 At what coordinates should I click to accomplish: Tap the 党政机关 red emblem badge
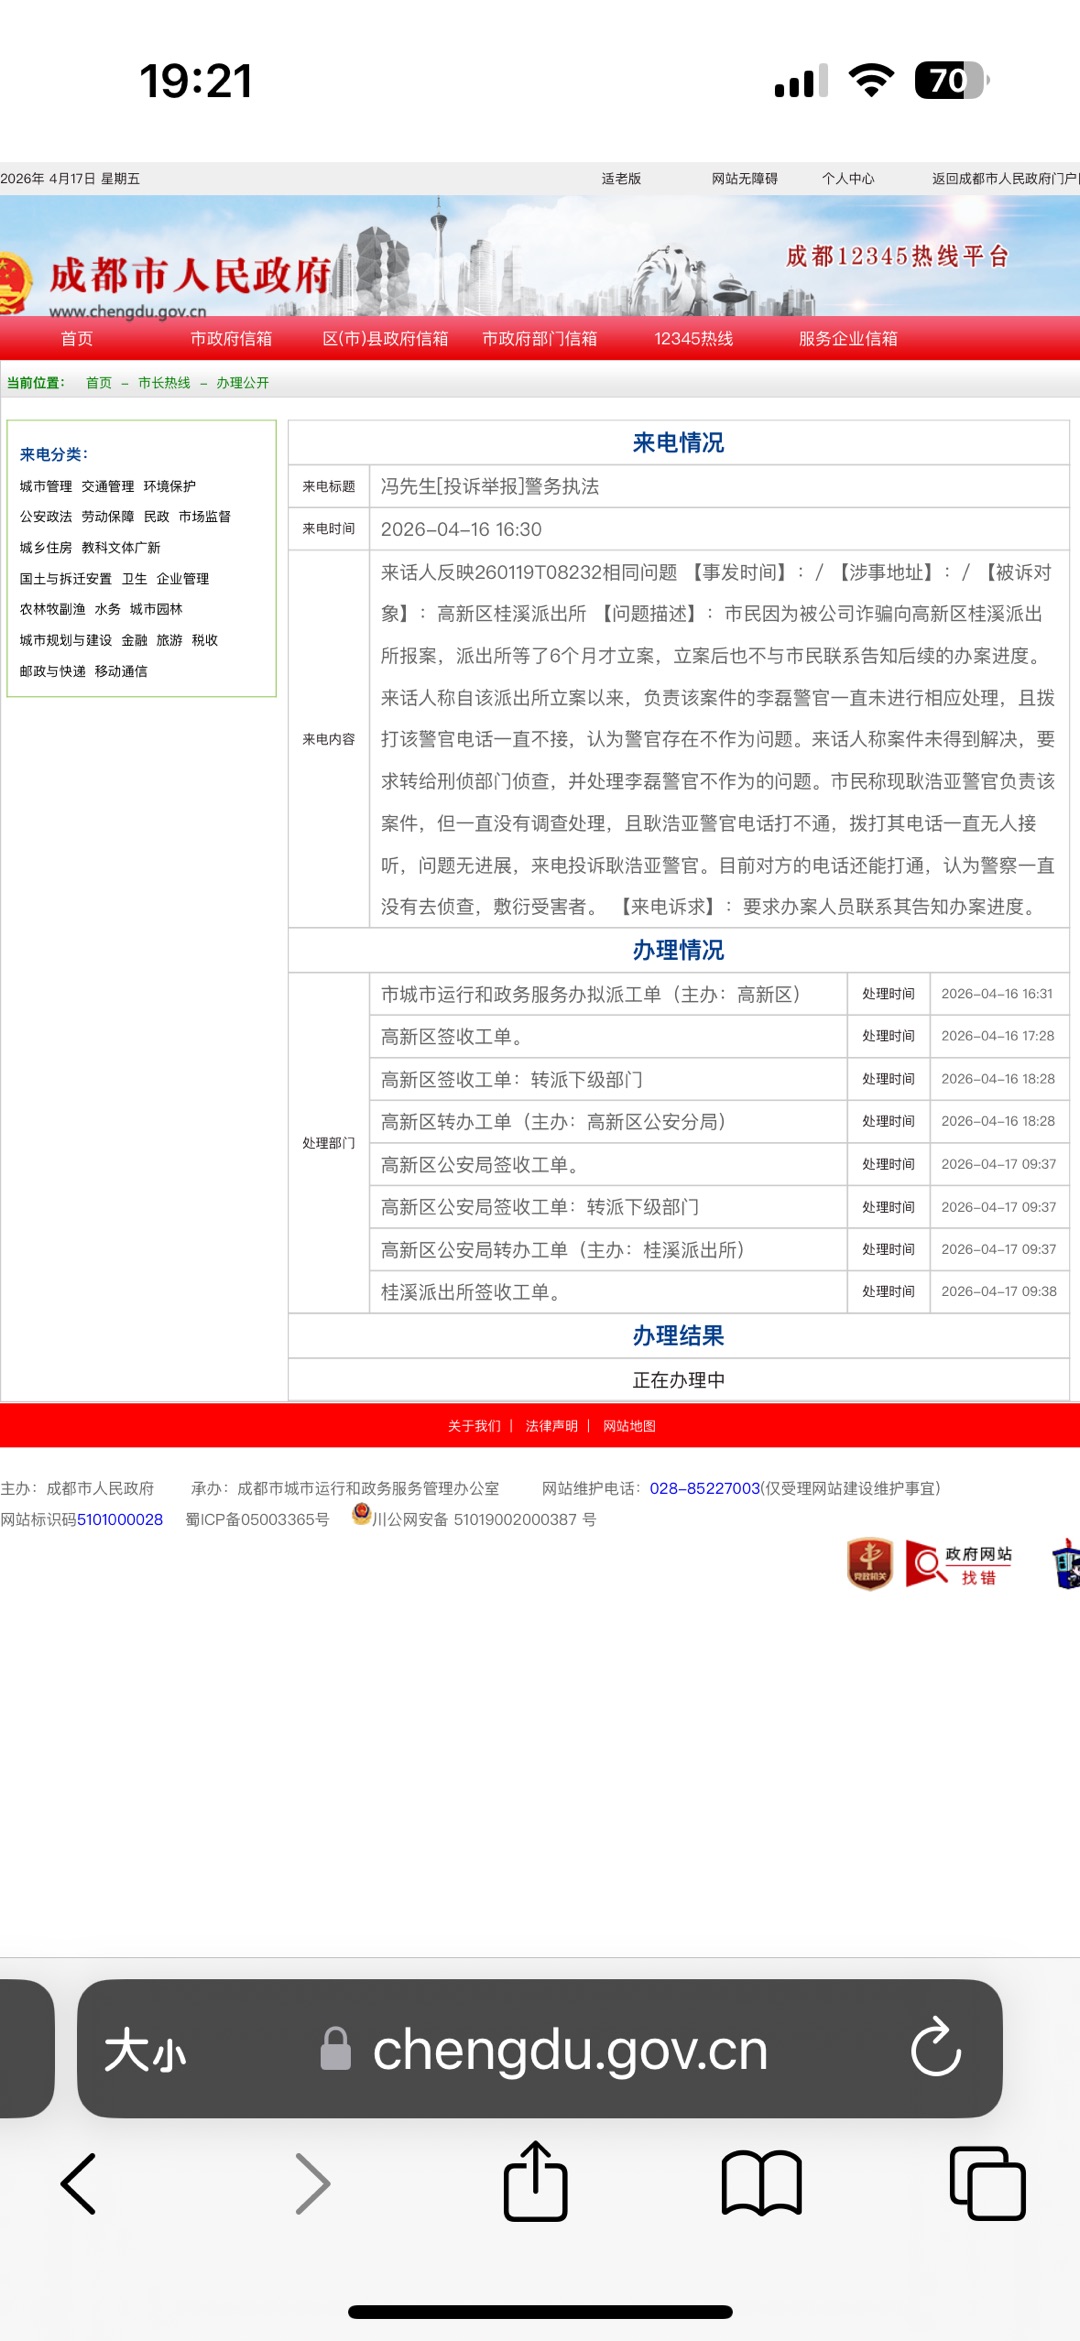coord(870,1563)
